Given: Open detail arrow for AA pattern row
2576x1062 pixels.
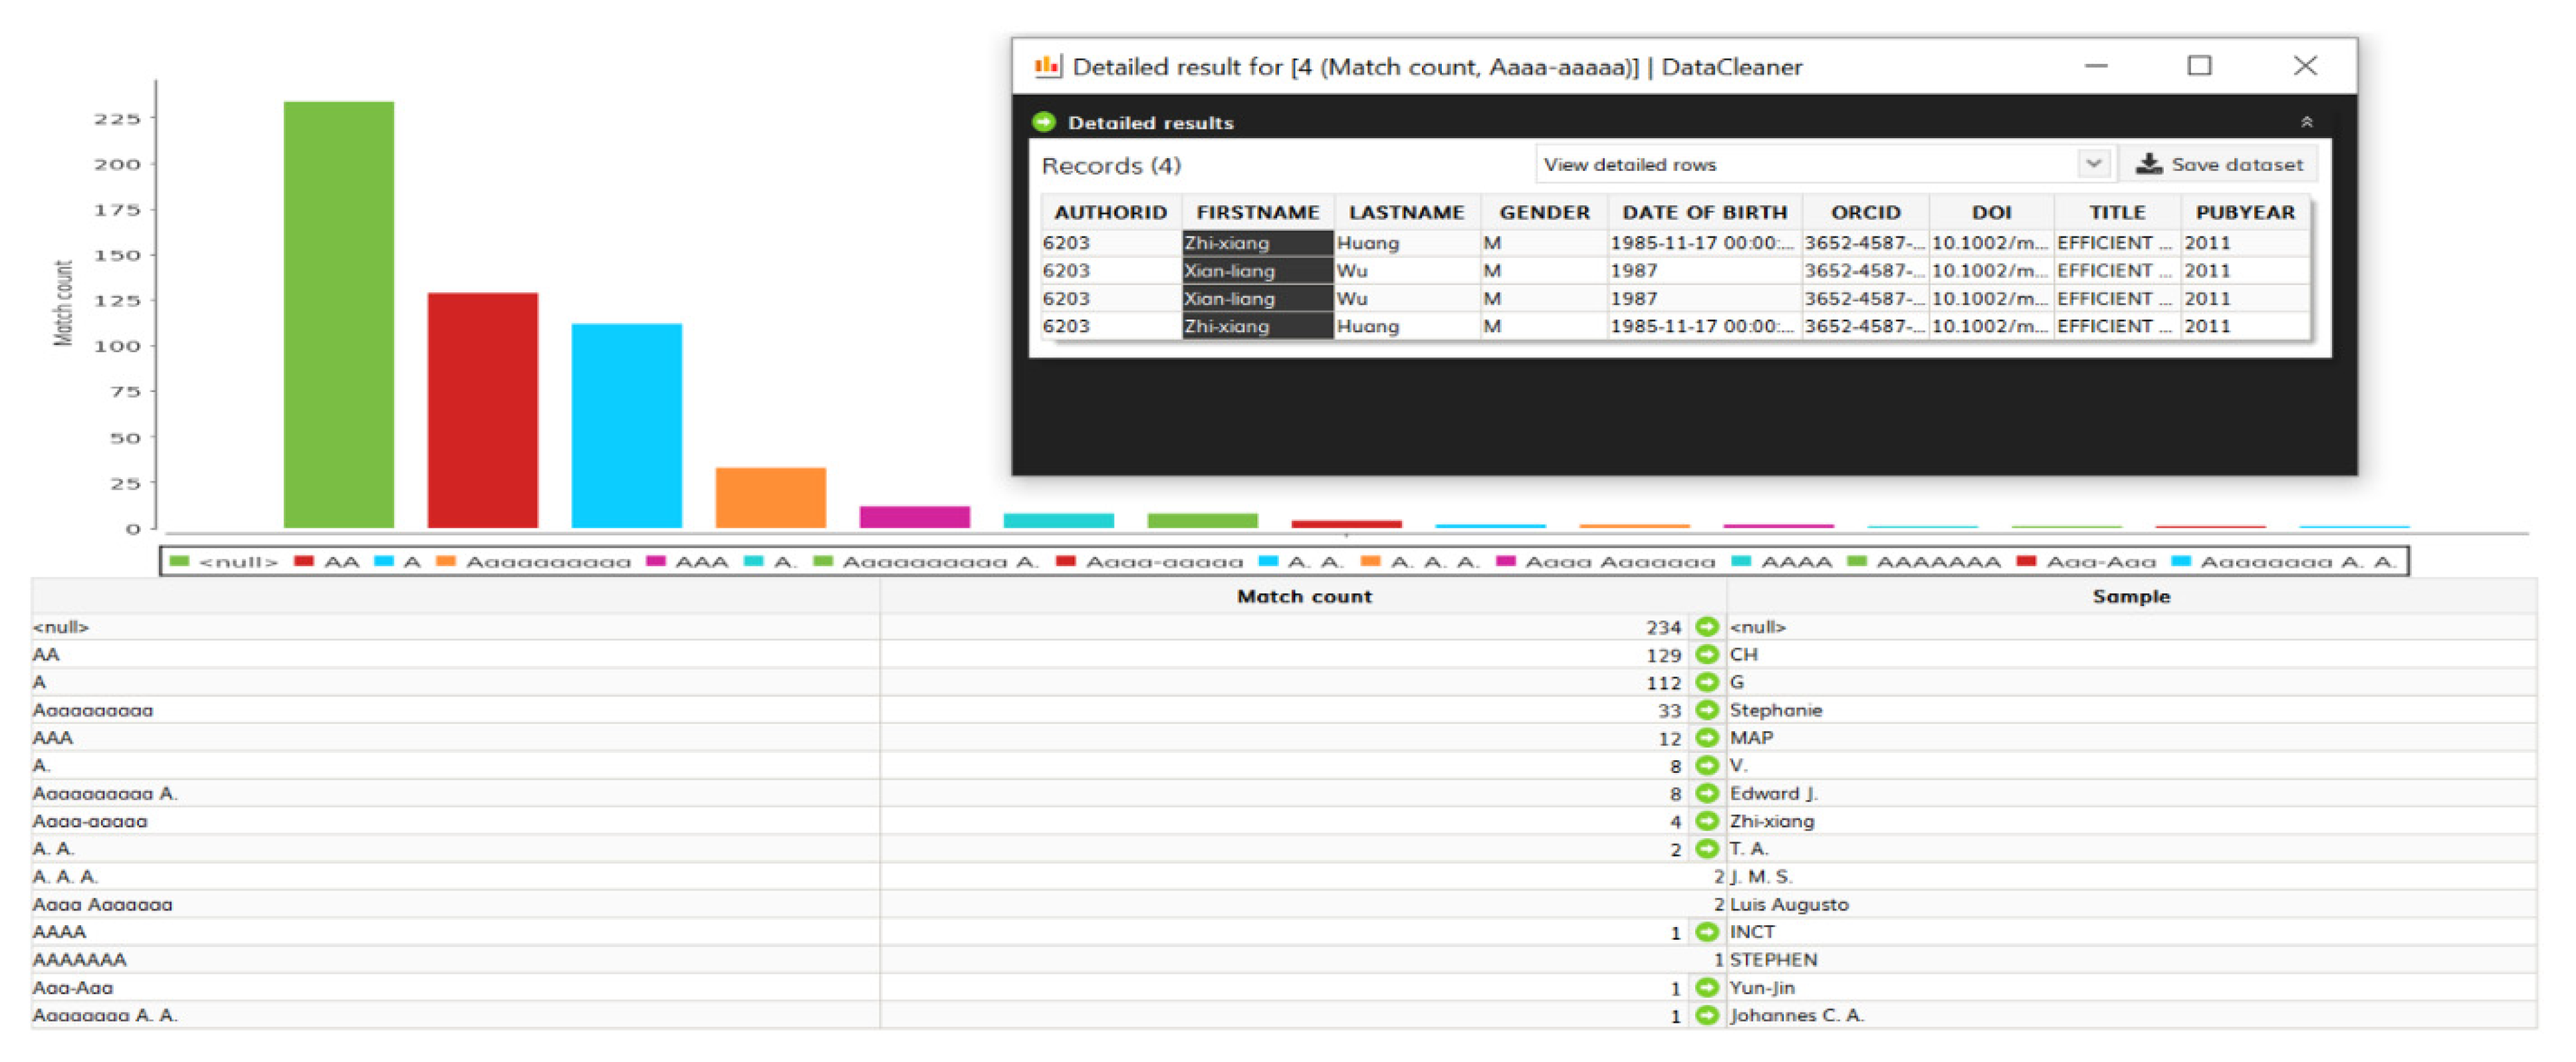Looking at the screenshot, I should point(1706,655).
